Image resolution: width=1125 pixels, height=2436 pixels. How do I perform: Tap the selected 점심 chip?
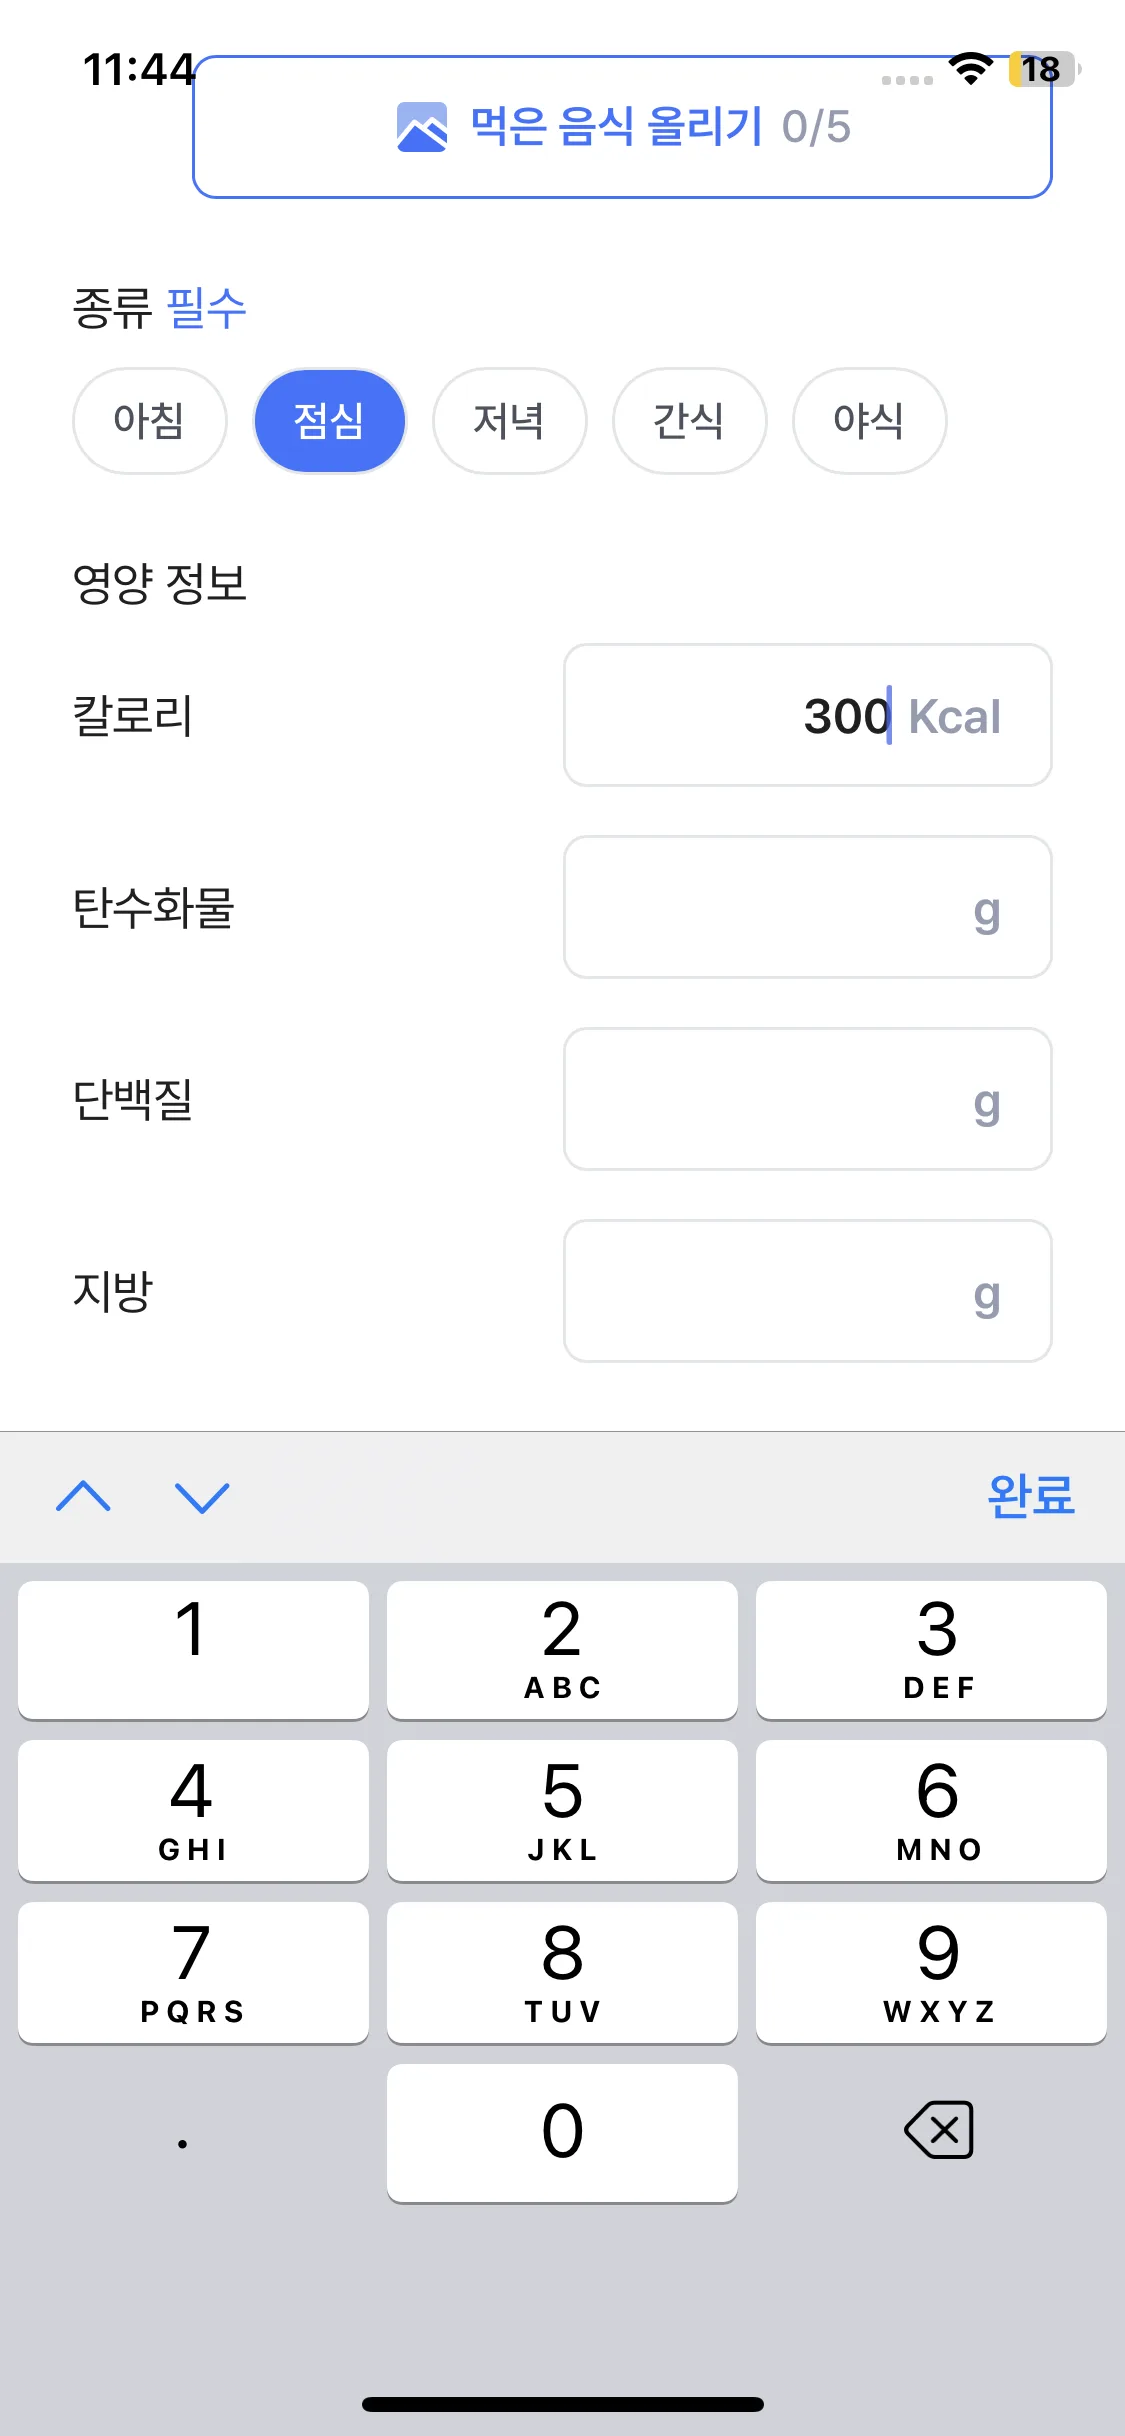point(329,420)
